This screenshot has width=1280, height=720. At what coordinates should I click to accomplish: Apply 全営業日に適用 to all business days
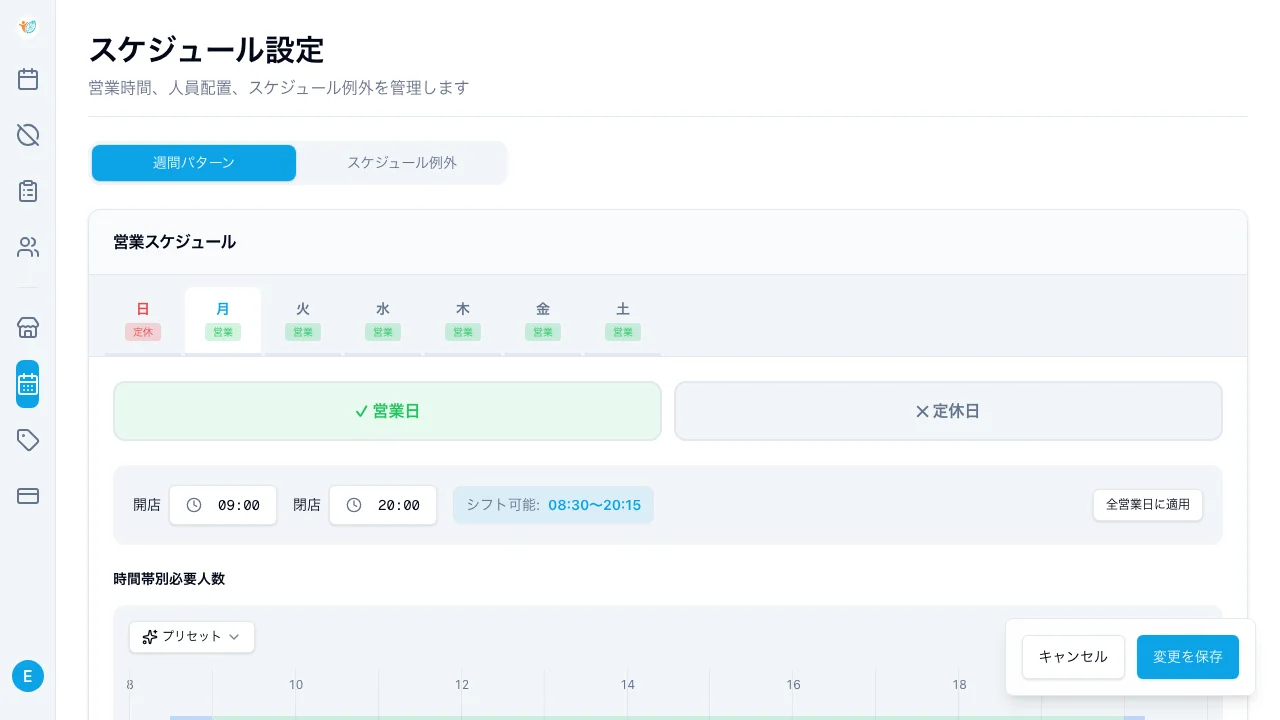coord(1147,505)
